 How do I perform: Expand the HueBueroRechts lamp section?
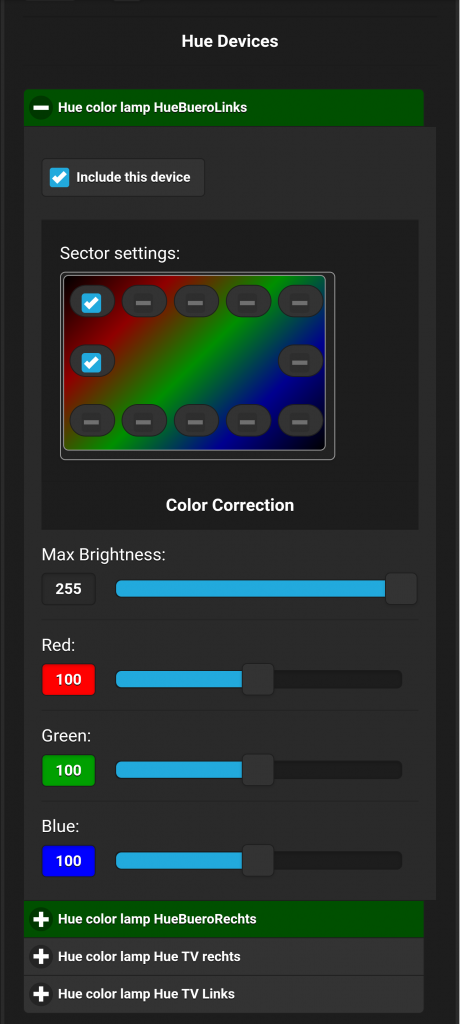pyautogui.click(x=41, y=919)
